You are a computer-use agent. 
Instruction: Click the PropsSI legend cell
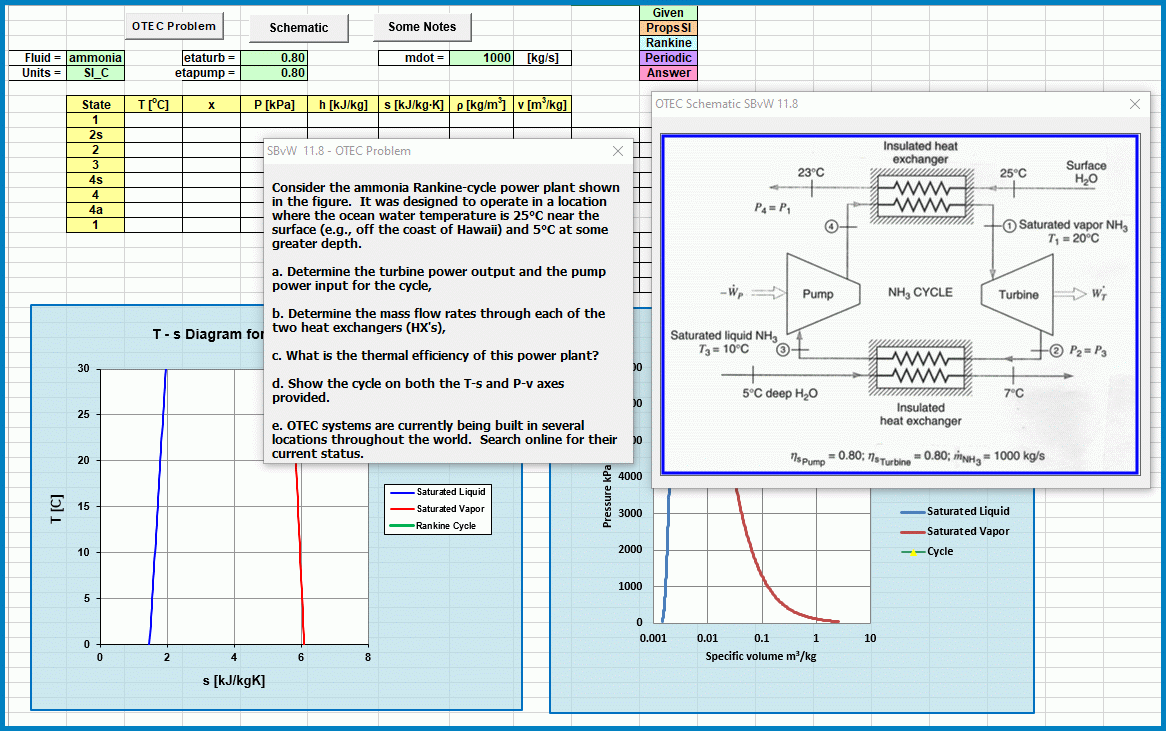click(x=668, y=28)
